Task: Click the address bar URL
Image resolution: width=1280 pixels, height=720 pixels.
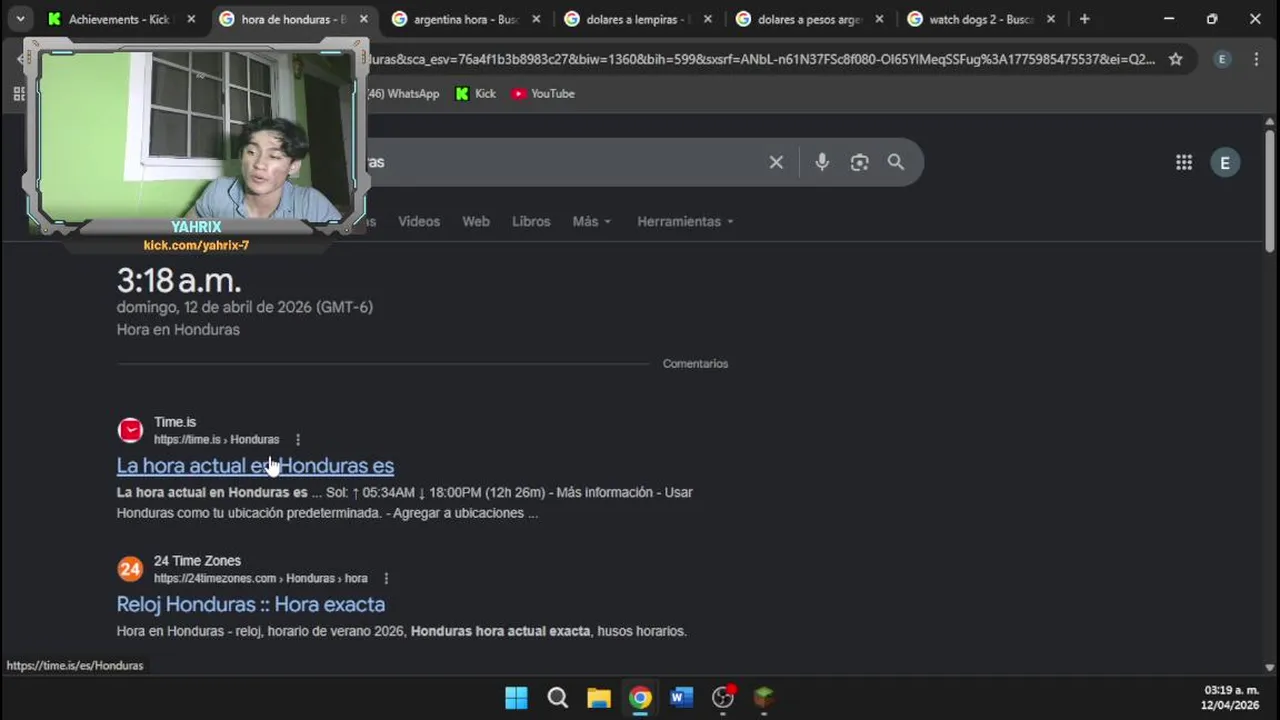Action: click(x=760, y=59)
